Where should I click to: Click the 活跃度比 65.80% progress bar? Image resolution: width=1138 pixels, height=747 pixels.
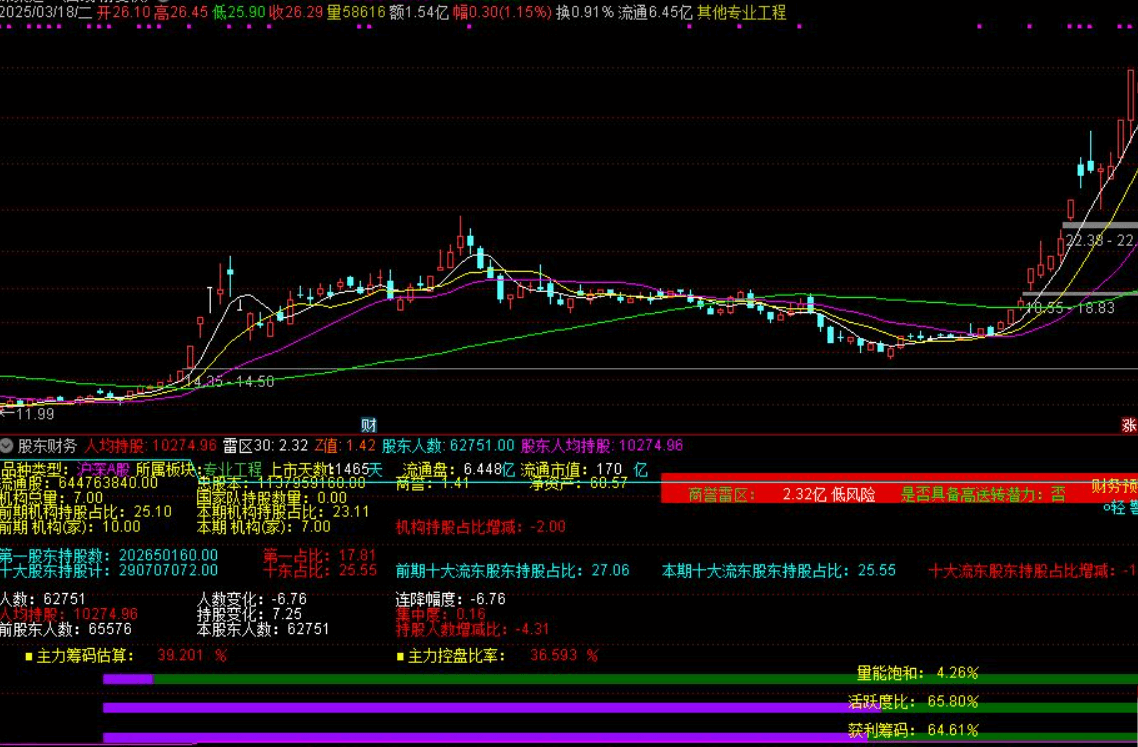click(x=621, y=708)
